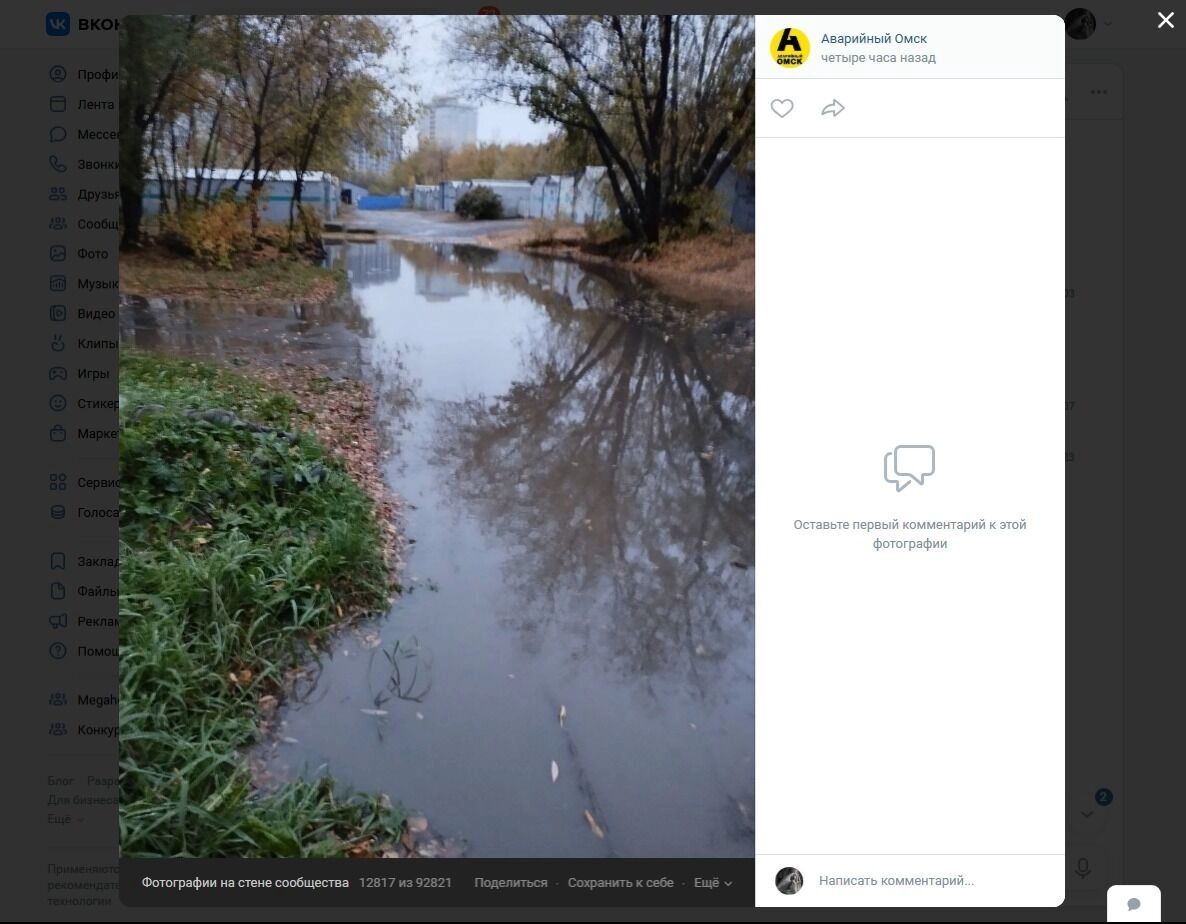The image size is (1186, 924).
Task: Open the Games controller icon
Action: pyautogui.click(x=58, y=373)
